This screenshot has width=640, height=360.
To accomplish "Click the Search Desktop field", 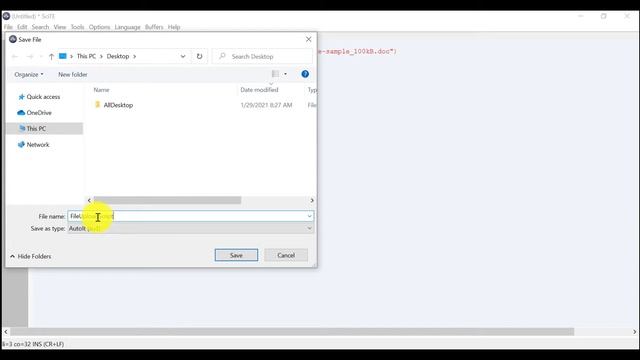I will click(263, 56).
